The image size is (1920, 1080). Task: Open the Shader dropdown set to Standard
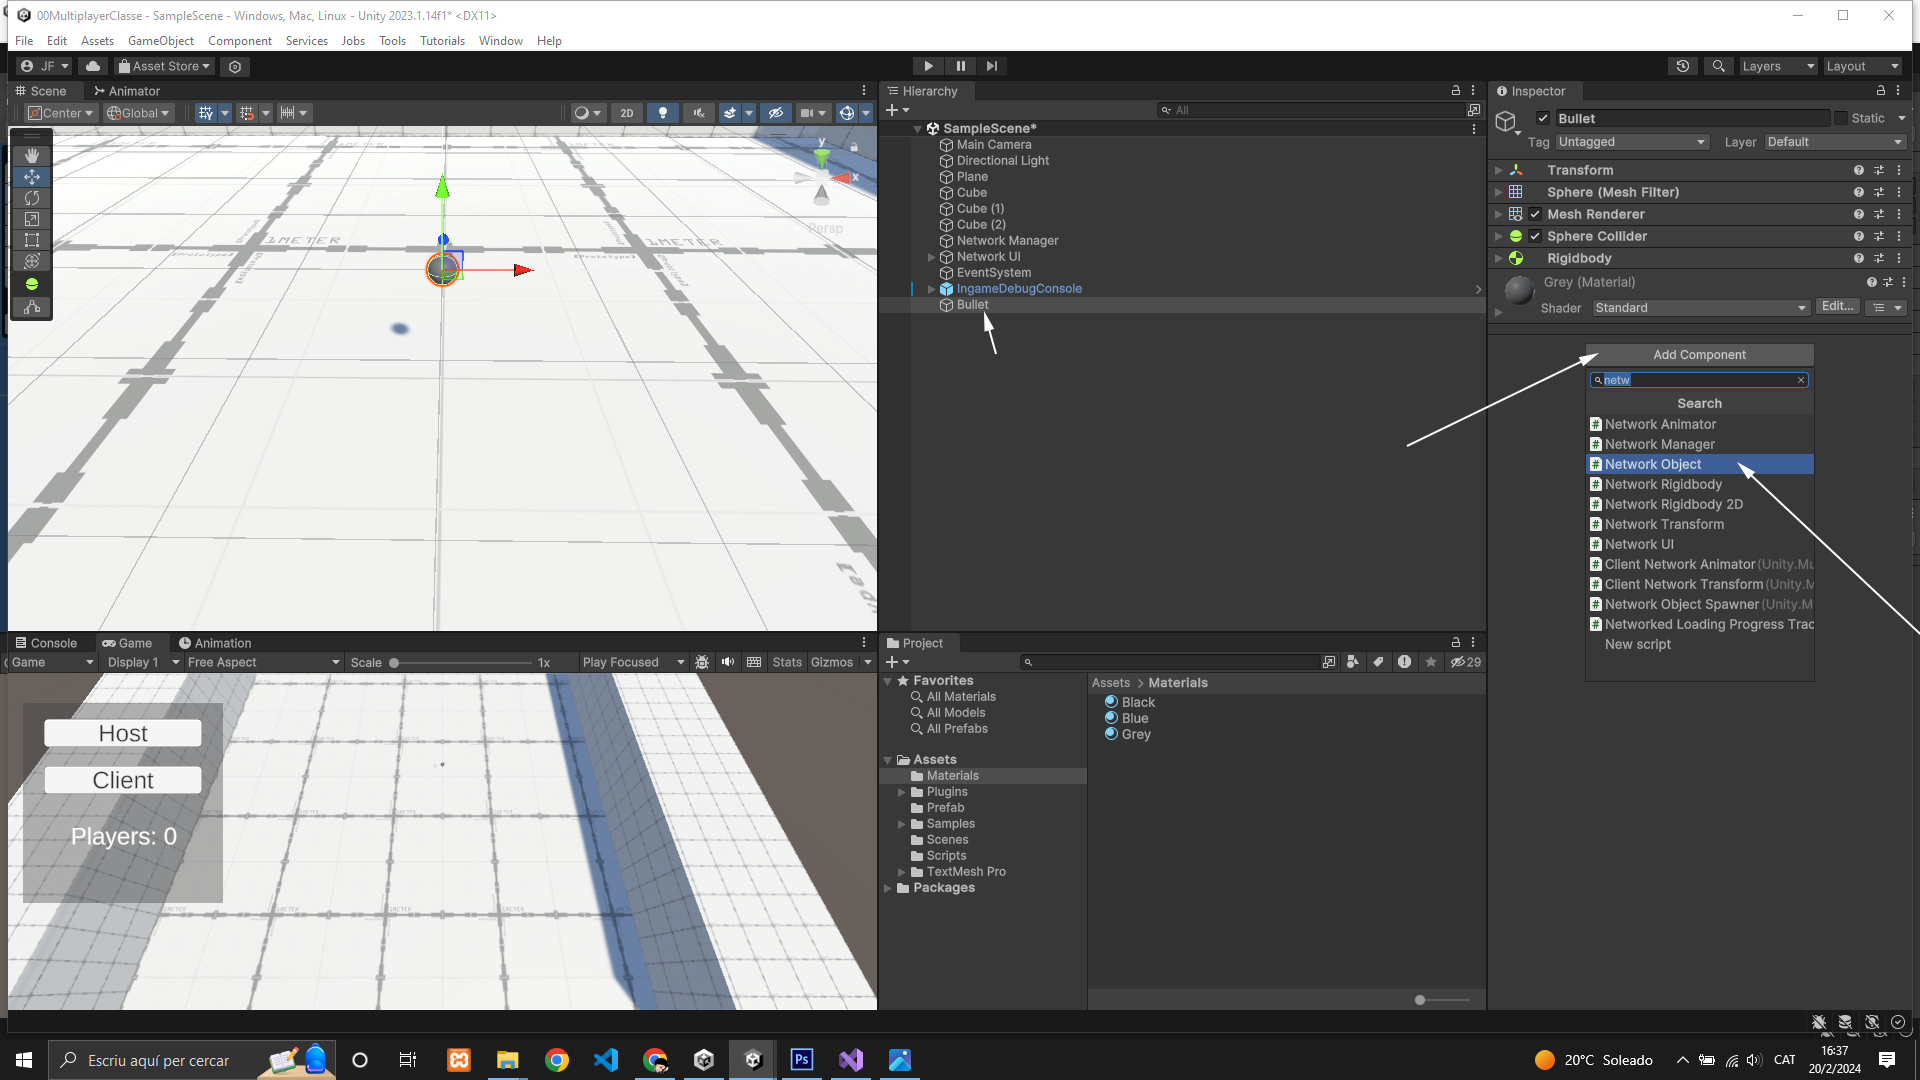click(x=1700, y=308)
